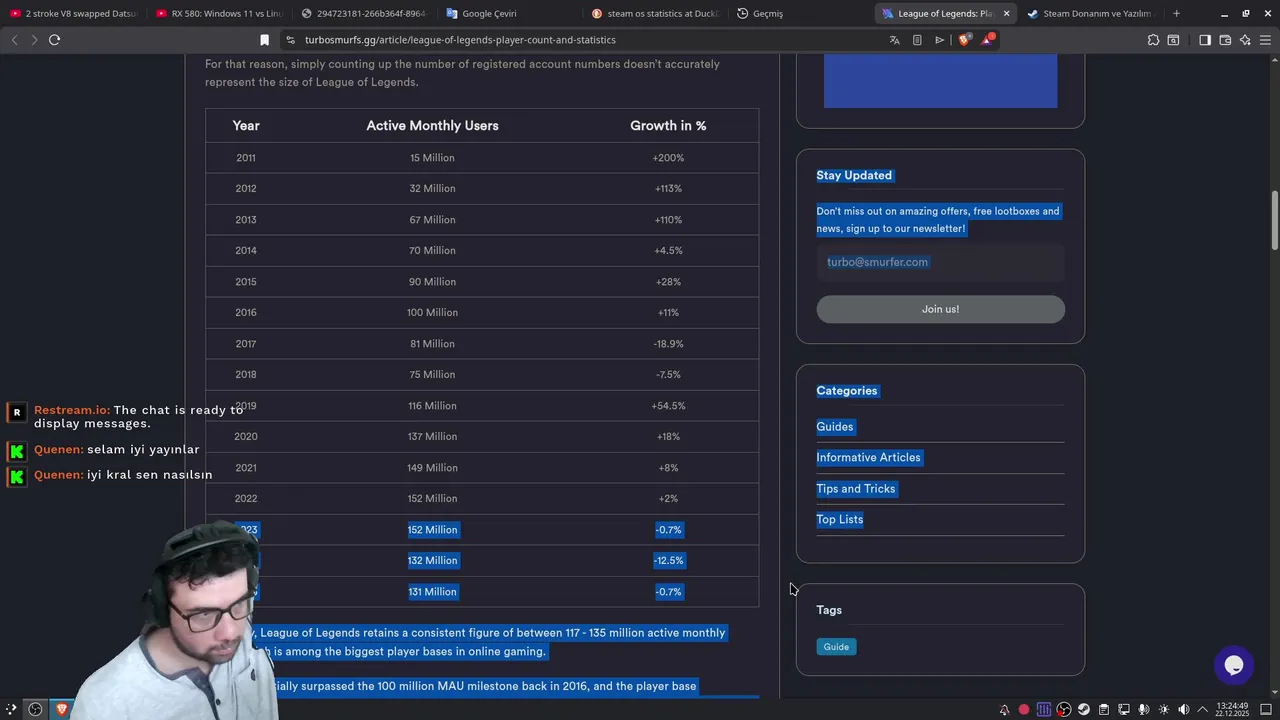Viewport: 1280px width, 720px height.
Task: Open the microphone tray icon
Action: 1144,710
